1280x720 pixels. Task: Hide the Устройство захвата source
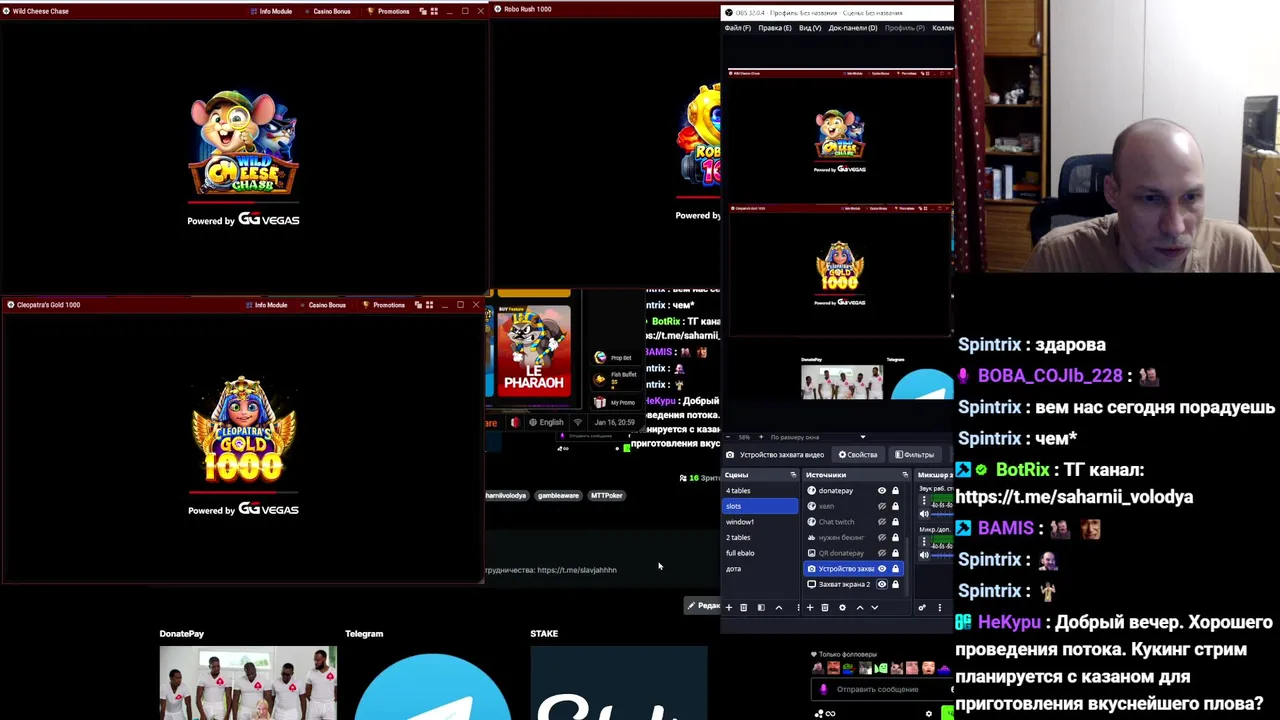point(882,569)
